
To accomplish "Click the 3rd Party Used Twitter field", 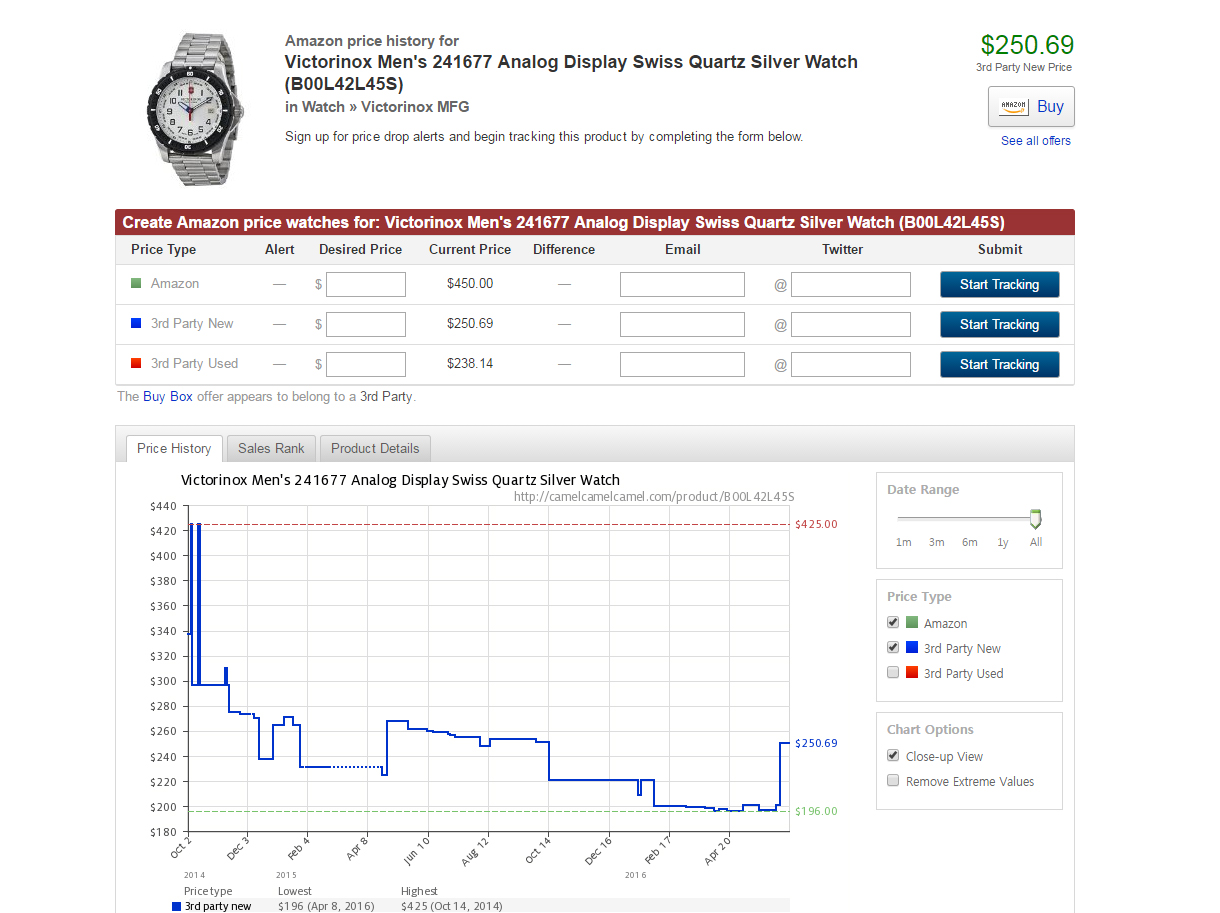I will pyautogui.click(x=850, y=365).
